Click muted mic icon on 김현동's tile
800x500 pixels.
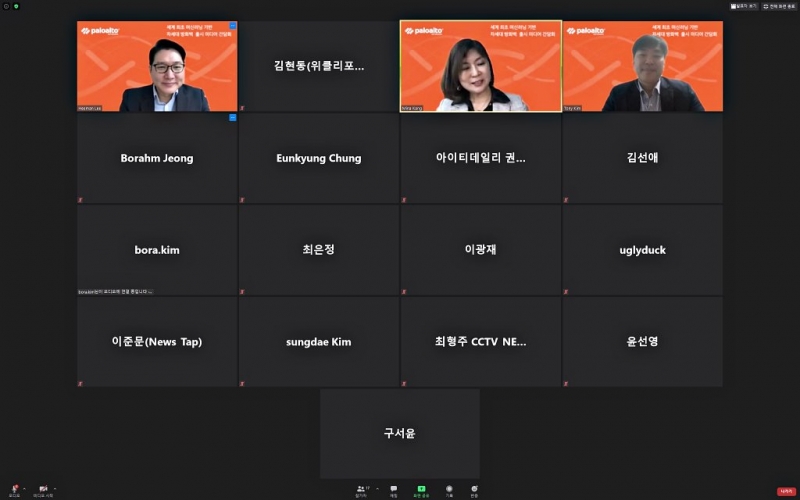click(242, 108)
